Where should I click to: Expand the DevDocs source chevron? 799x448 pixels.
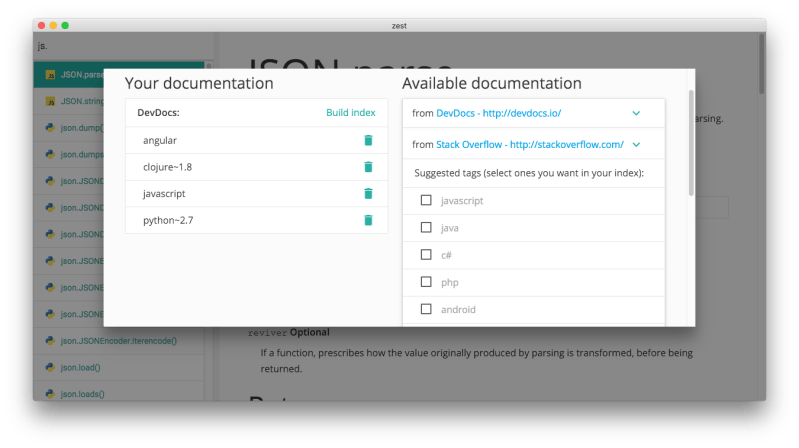click(636, 113)
